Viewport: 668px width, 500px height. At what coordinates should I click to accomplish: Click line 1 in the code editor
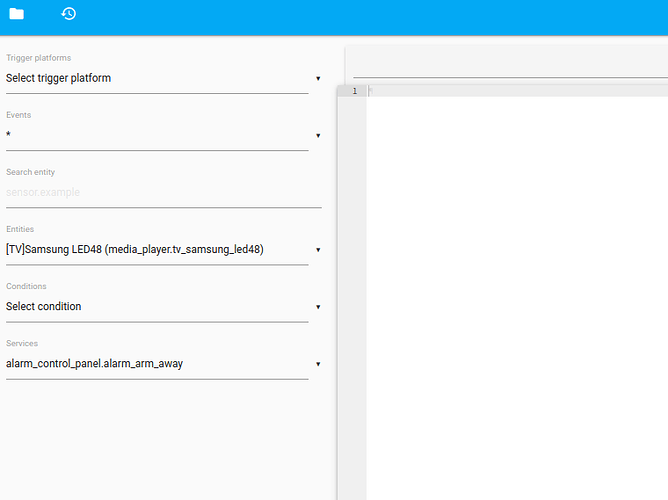tap(517, 91)
